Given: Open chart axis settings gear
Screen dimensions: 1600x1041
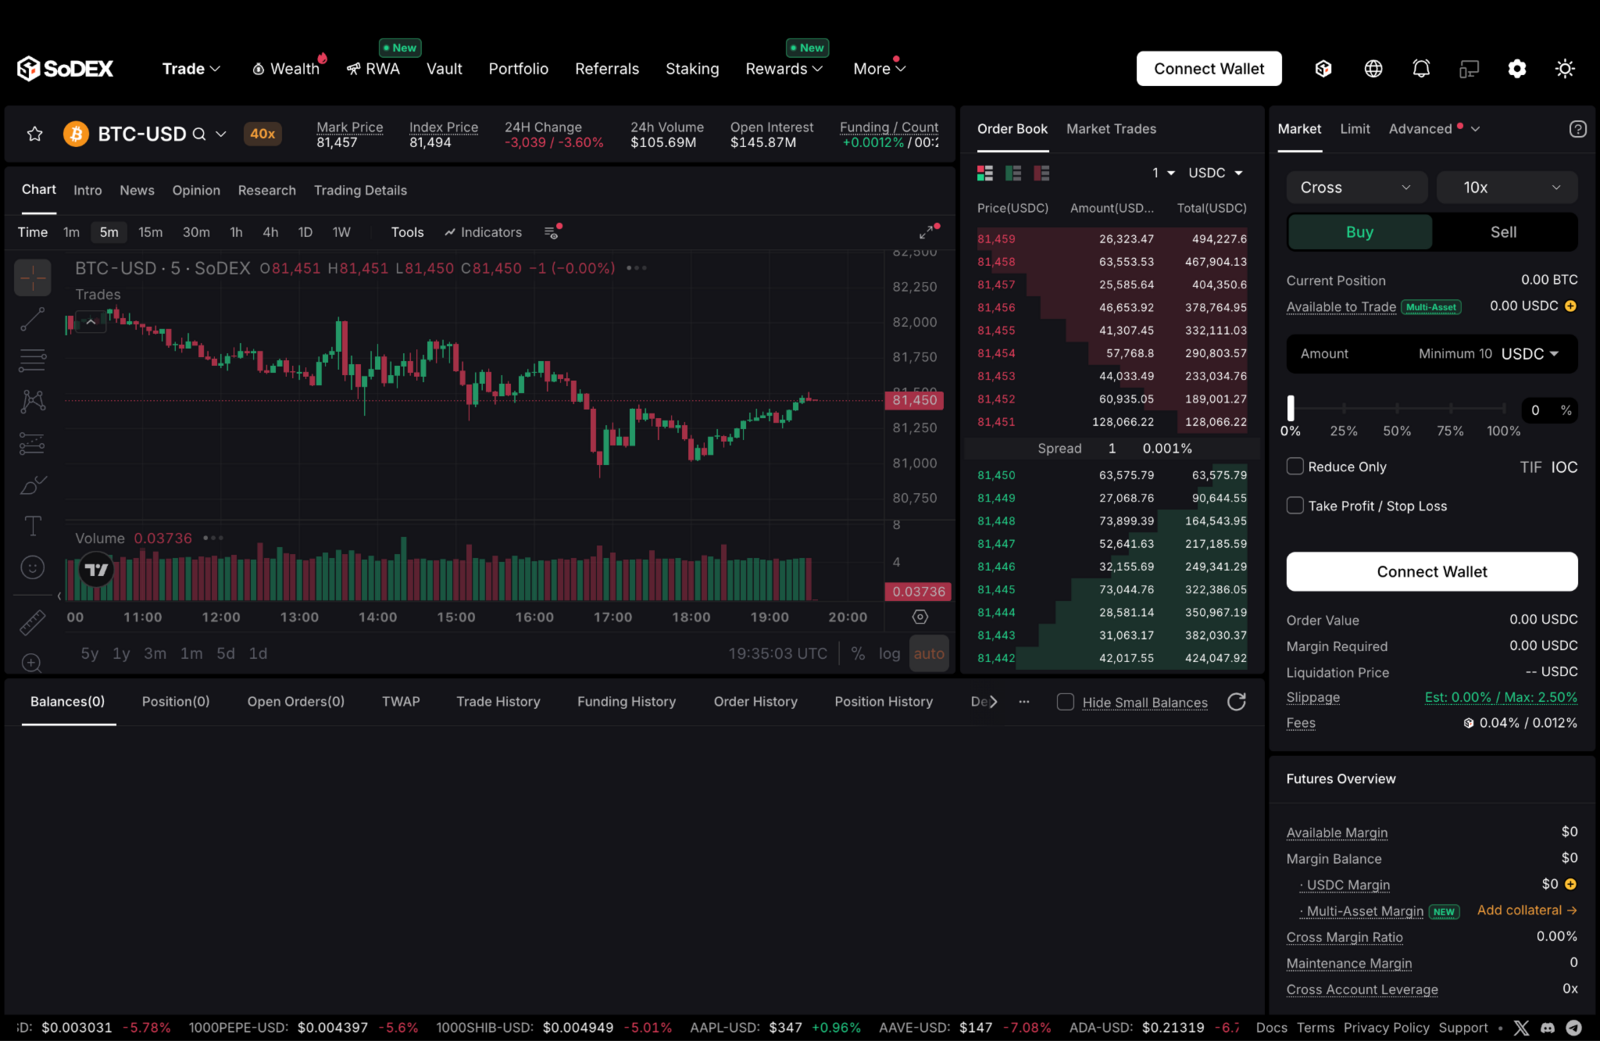Looking at the screenshot, I should pyautogui.click(x=920, y=617).
